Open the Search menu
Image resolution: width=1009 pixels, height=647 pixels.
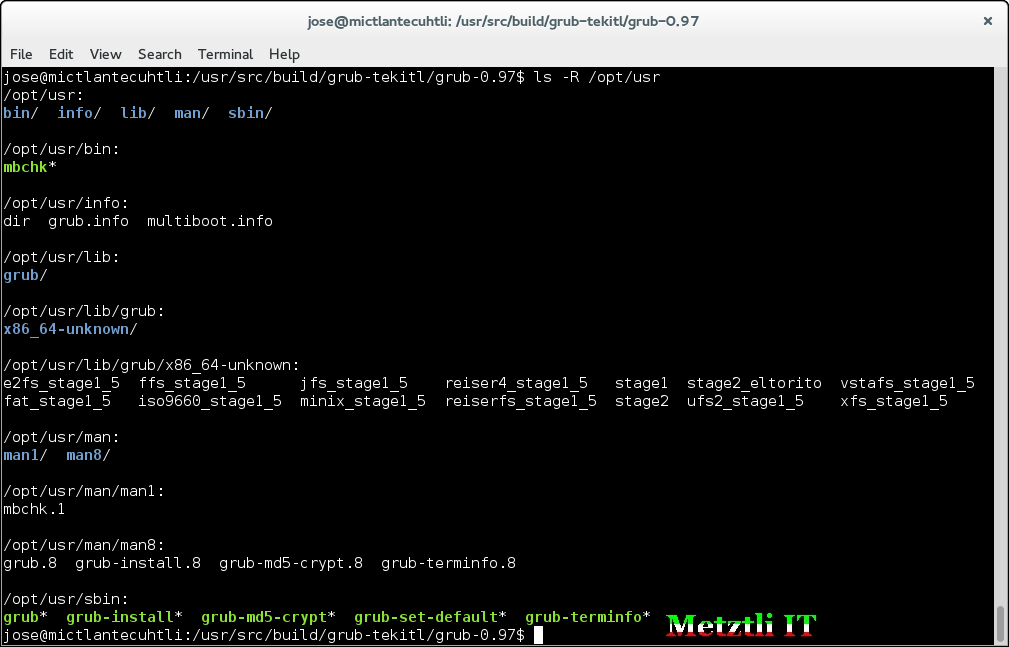[x=160, y=54]
